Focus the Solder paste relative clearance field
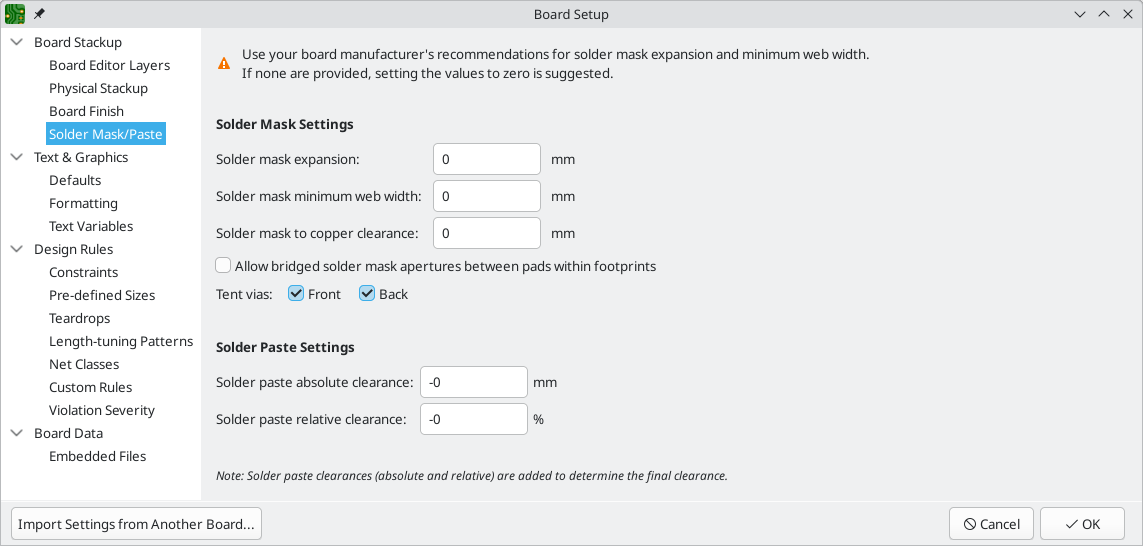 pyautogui.click(x=473, y=419)
